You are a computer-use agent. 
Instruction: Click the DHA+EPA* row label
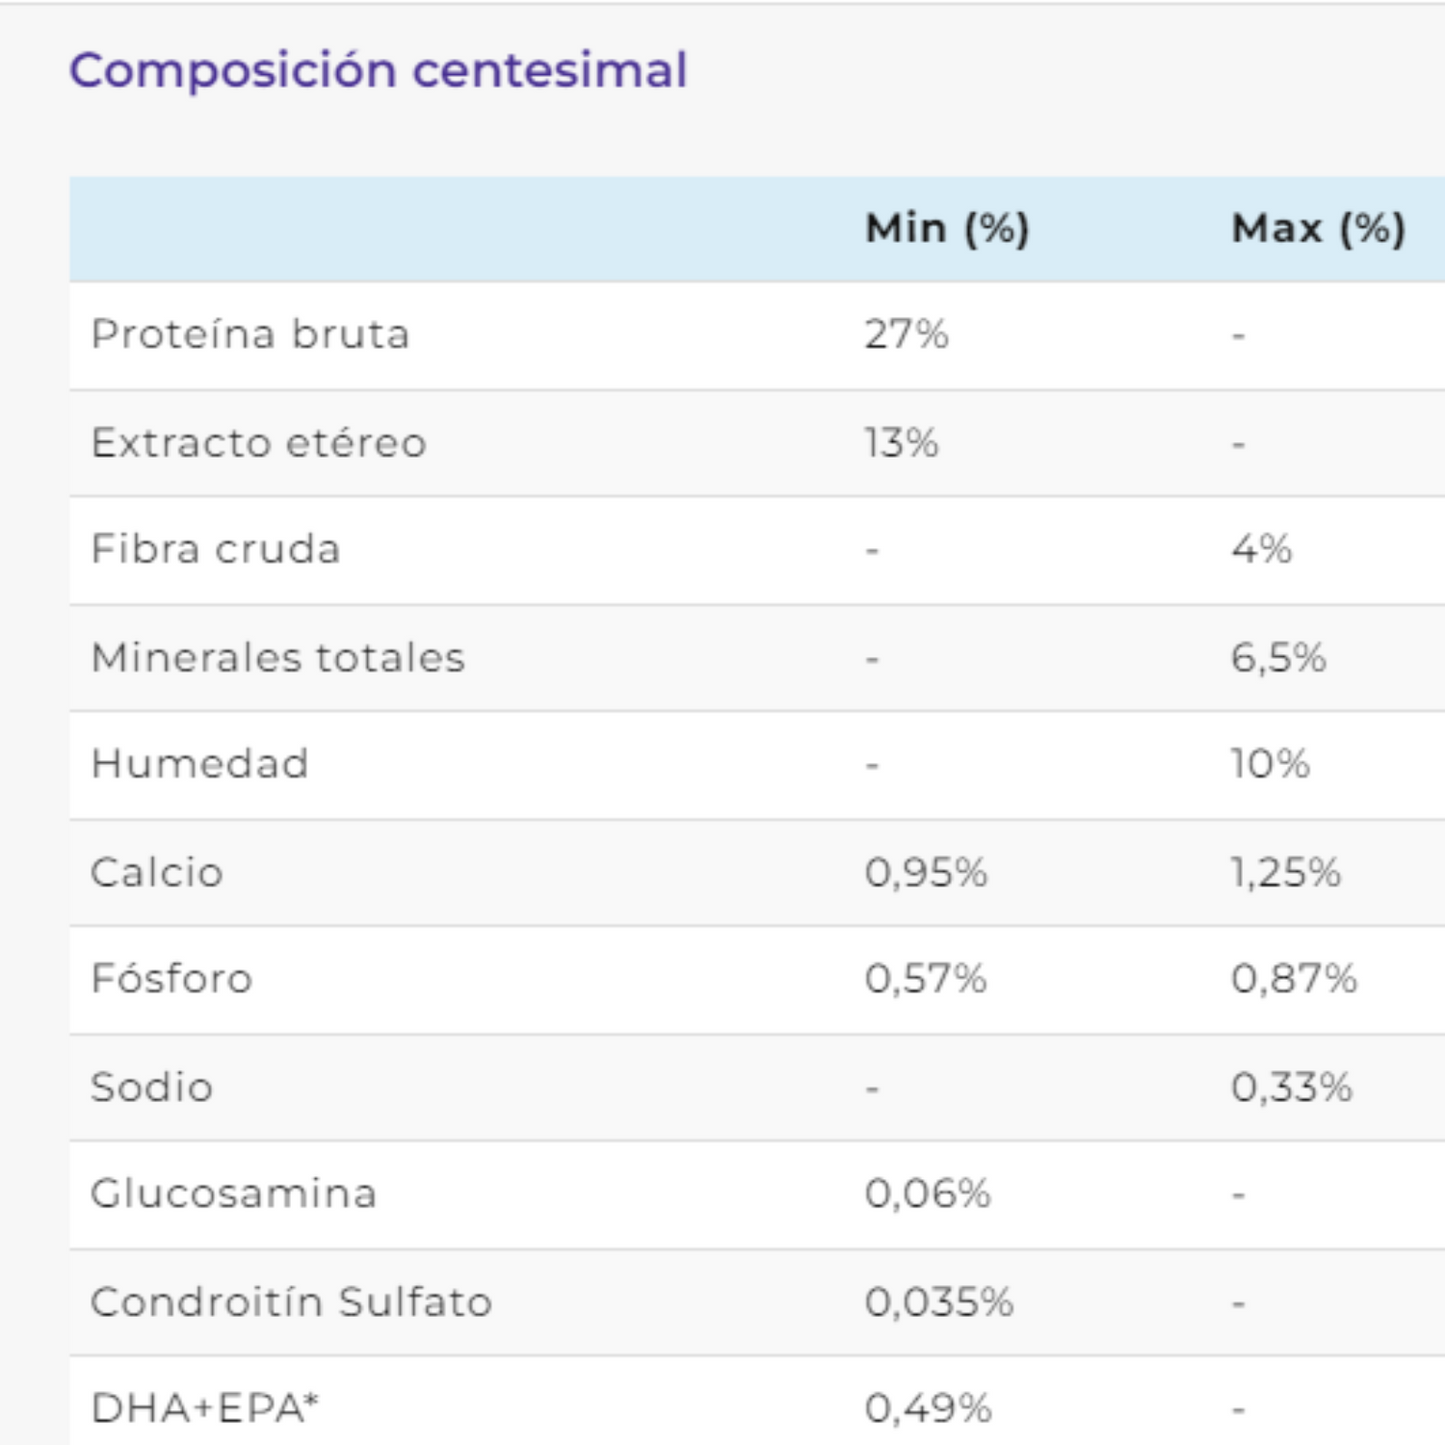coord(205,1409)
